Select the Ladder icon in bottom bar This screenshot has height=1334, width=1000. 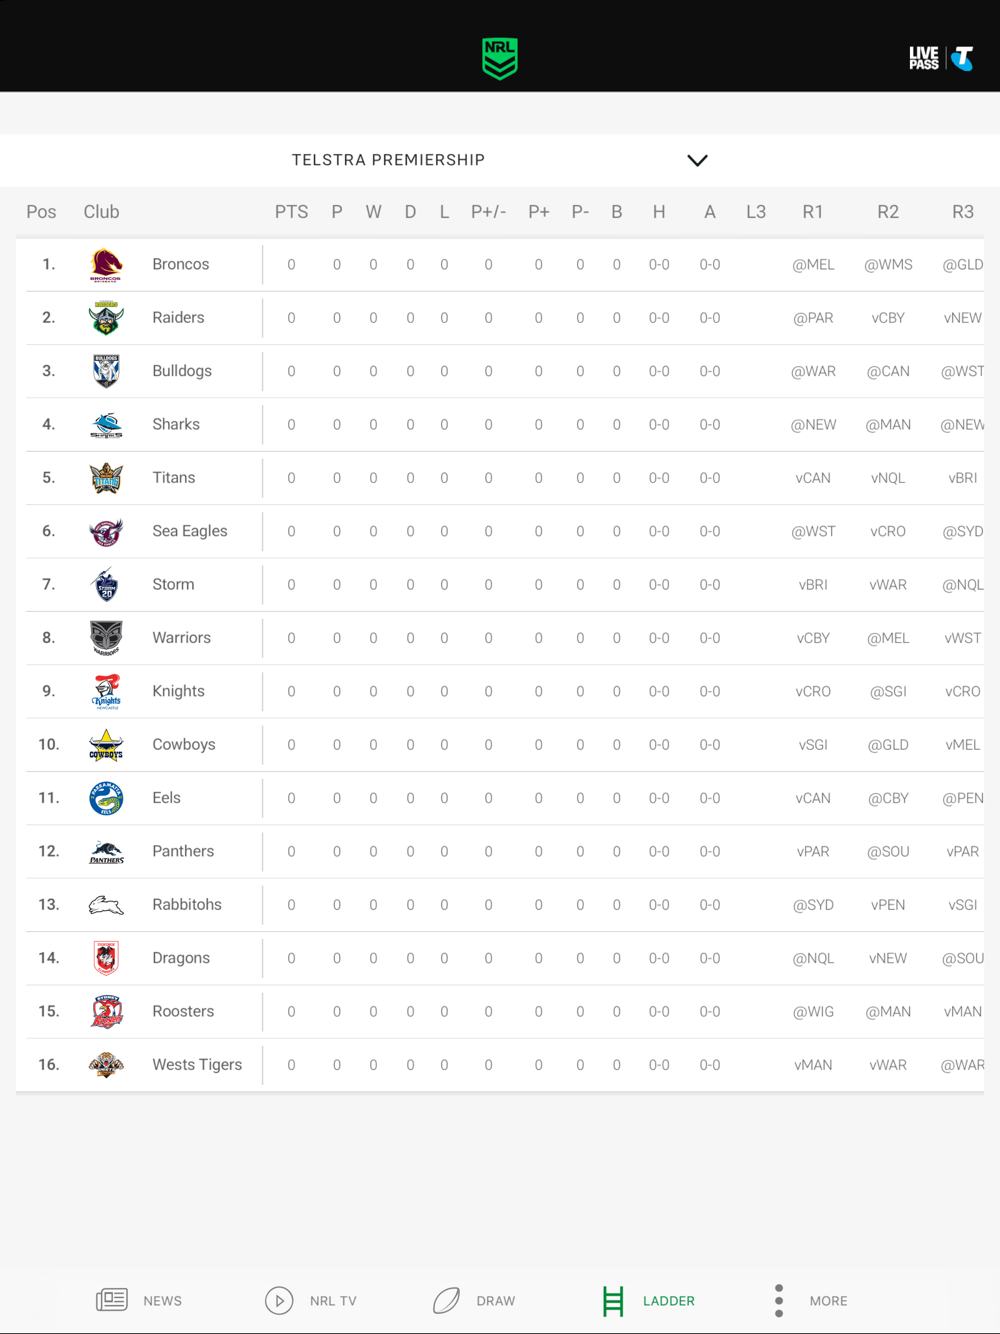point(613,1301)
